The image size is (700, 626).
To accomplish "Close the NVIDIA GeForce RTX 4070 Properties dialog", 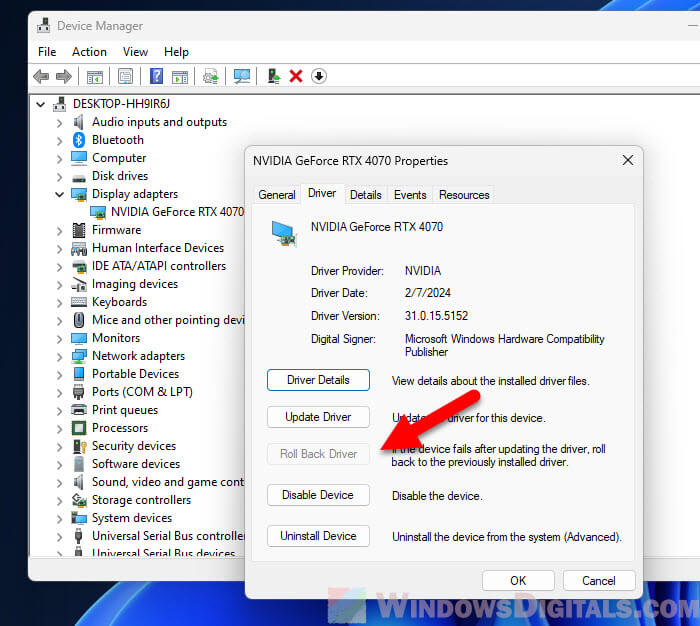I will pos(628,160).
